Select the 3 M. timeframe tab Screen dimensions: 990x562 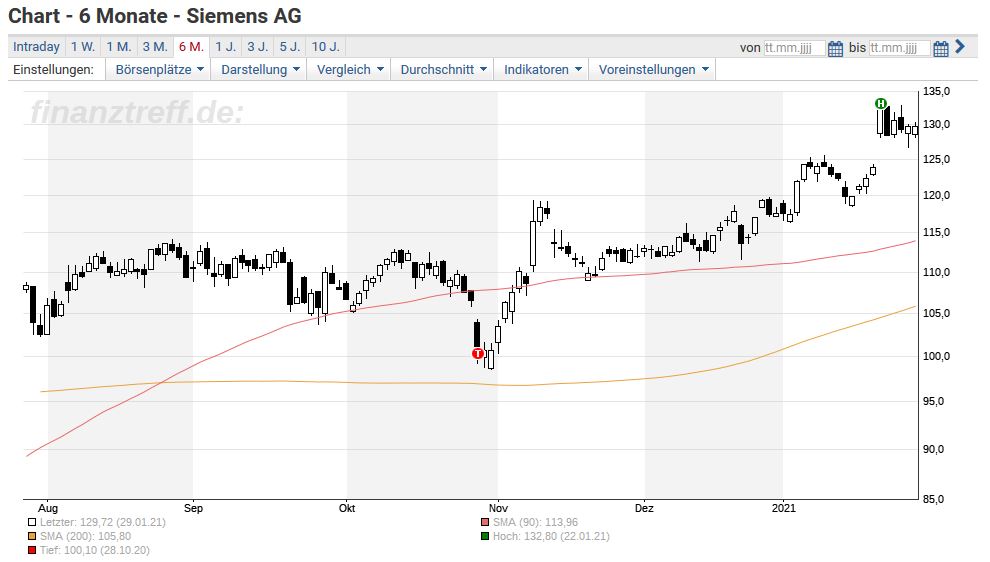point(155,47)
